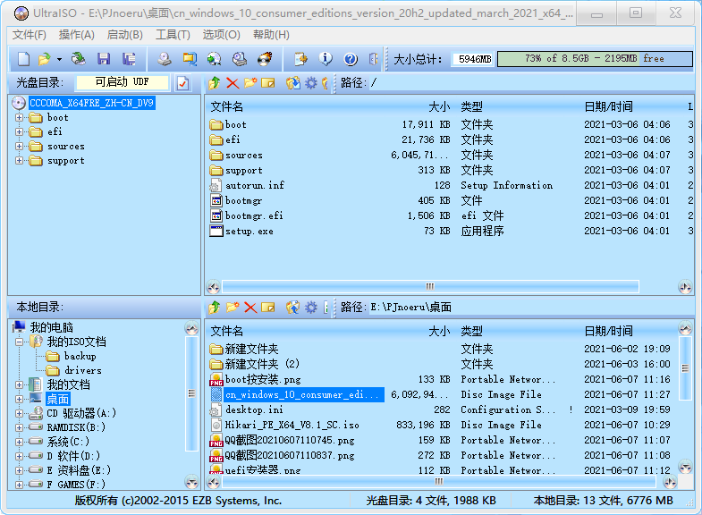The image size is (702, 515).
Task: Open the 启动(B) menu
Action: pyautogui.click(x=124, y=34)
